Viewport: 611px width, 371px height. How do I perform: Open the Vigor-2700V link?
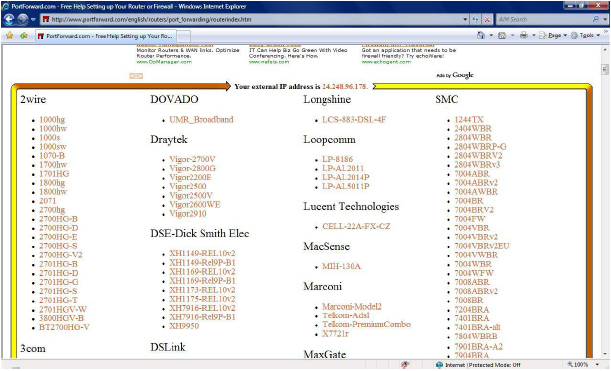coord(192,159)
